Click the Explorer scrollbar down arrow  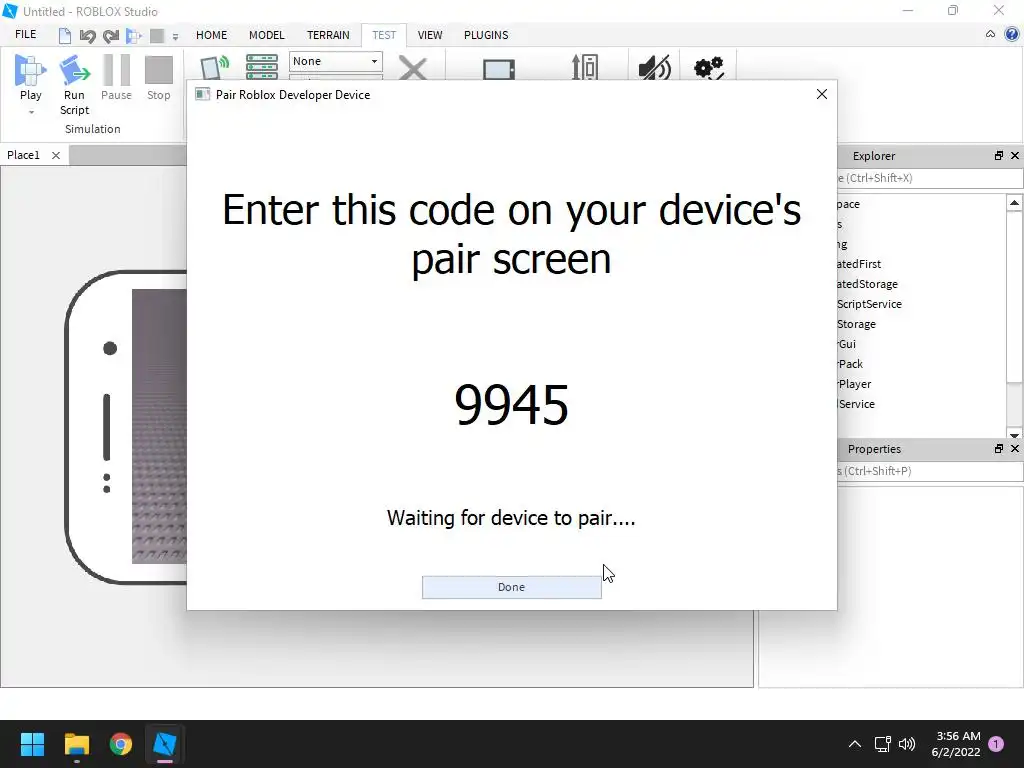point(1014,434)
